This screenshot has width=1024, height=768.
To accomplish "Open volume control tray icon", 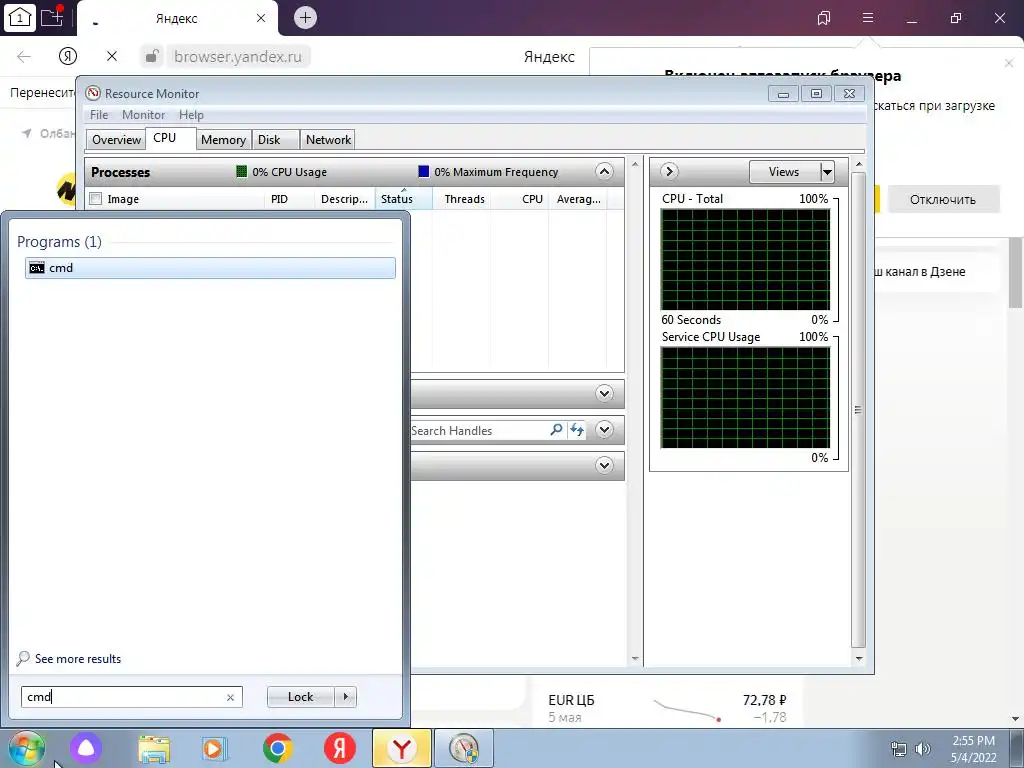I will [923, 749].
